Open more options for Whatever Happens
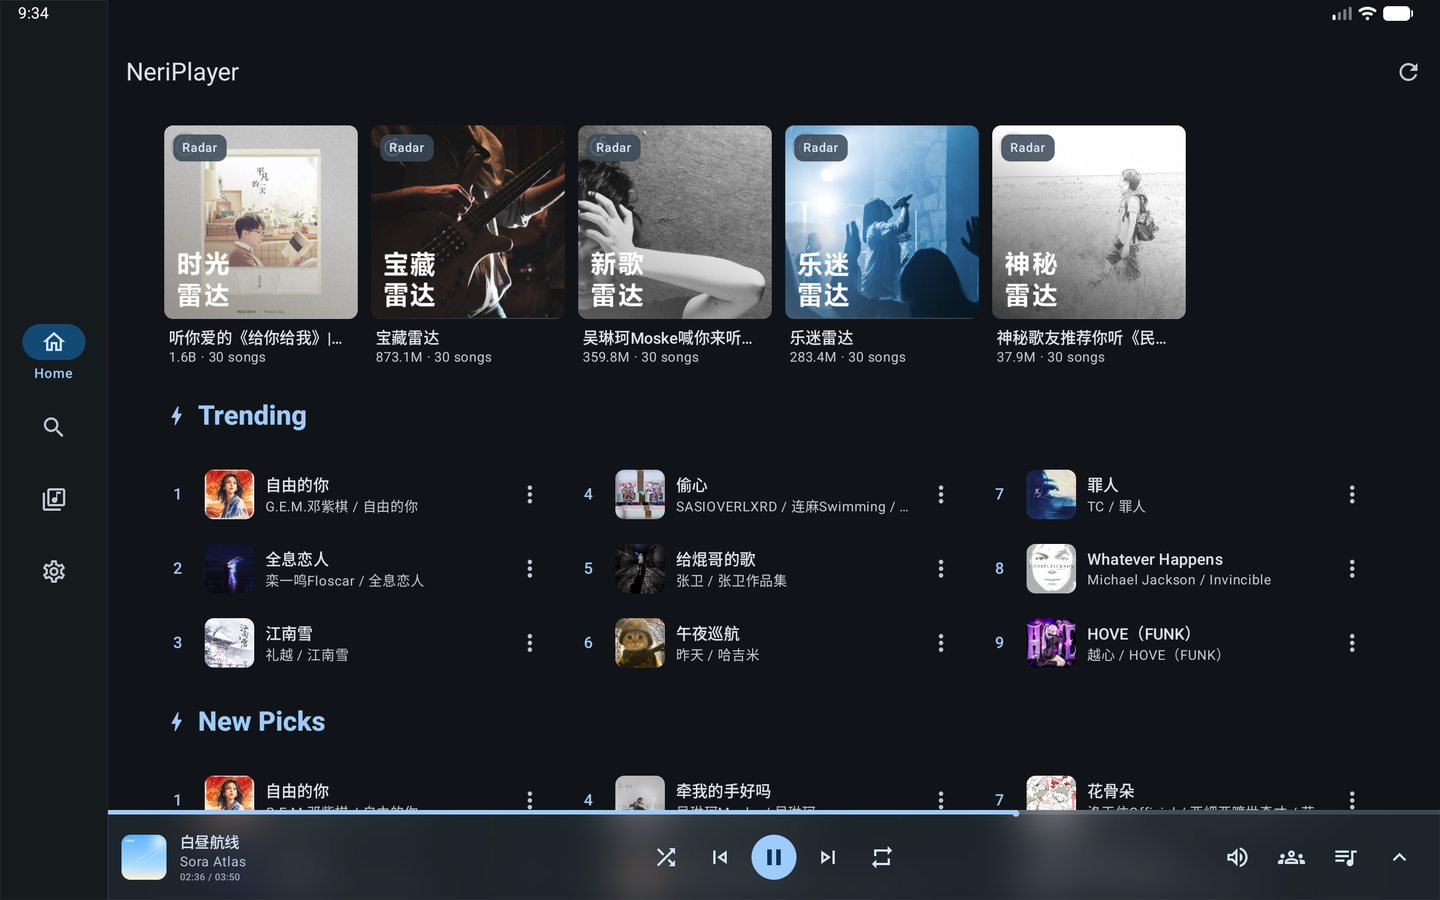1440x900 pixels. click(x=1352, y=568)
